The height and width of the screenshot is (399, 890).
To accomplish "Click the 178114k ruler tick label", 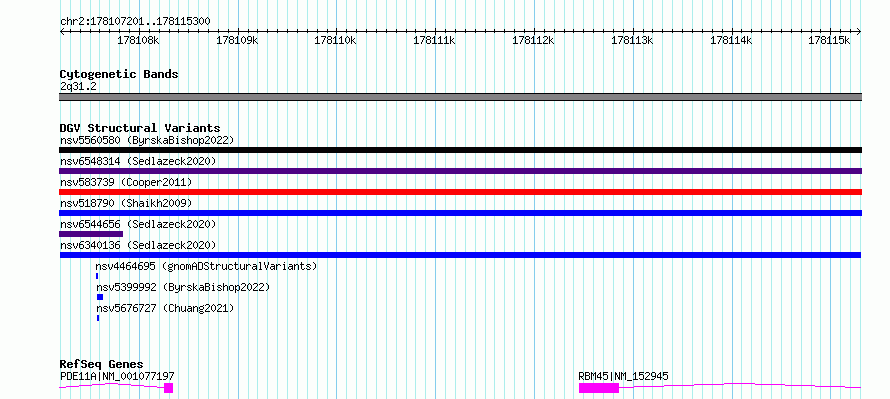I will point(732,40).
